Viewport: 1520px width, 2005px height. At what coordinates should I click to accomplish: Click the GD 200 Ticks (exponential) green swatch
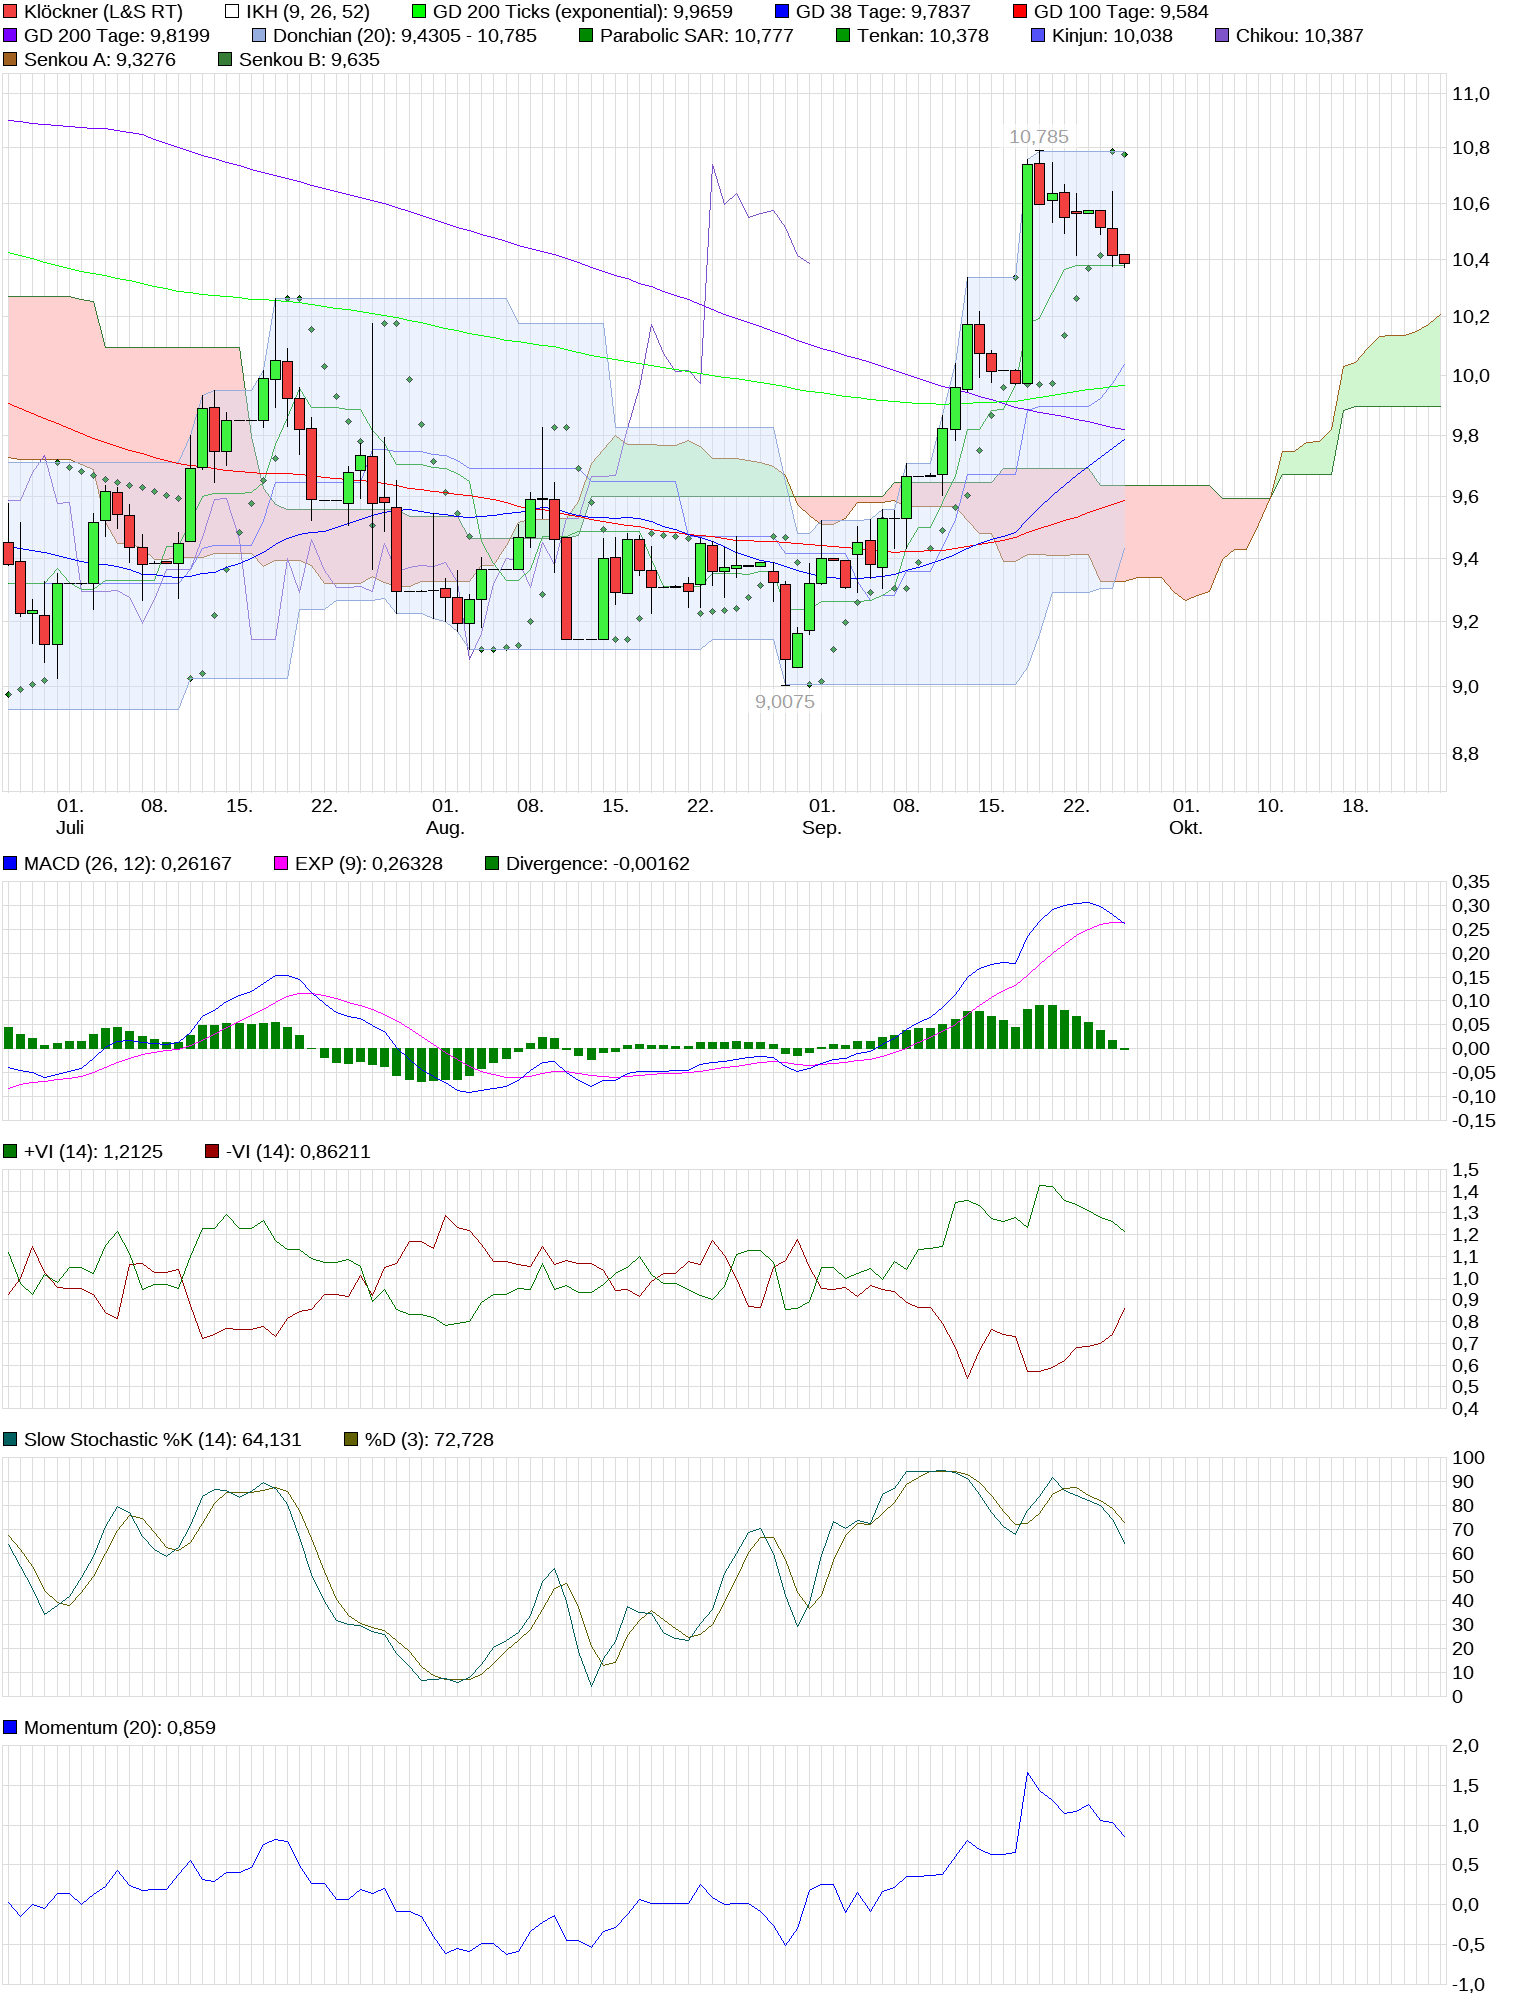pos(419,12)
